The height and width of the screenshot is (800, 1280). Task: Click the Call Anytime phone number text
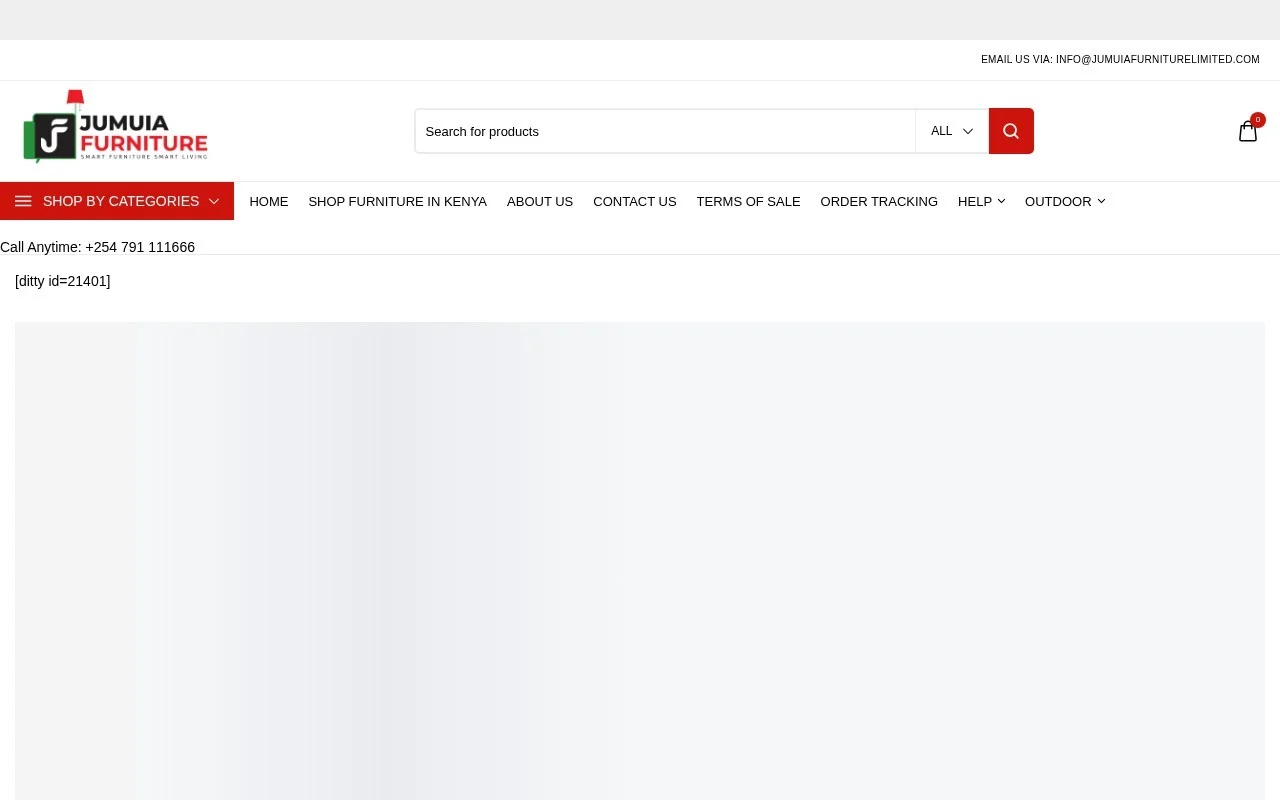(97, 247)
